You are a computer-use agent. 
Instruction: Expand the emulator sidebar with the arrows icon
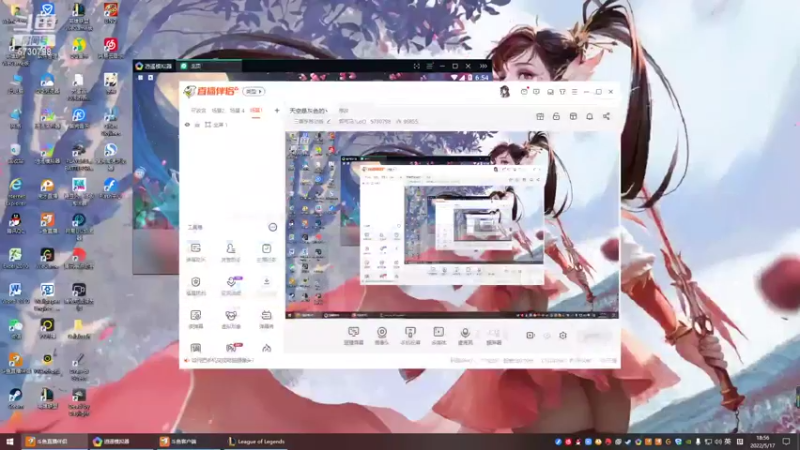(483, 66)
